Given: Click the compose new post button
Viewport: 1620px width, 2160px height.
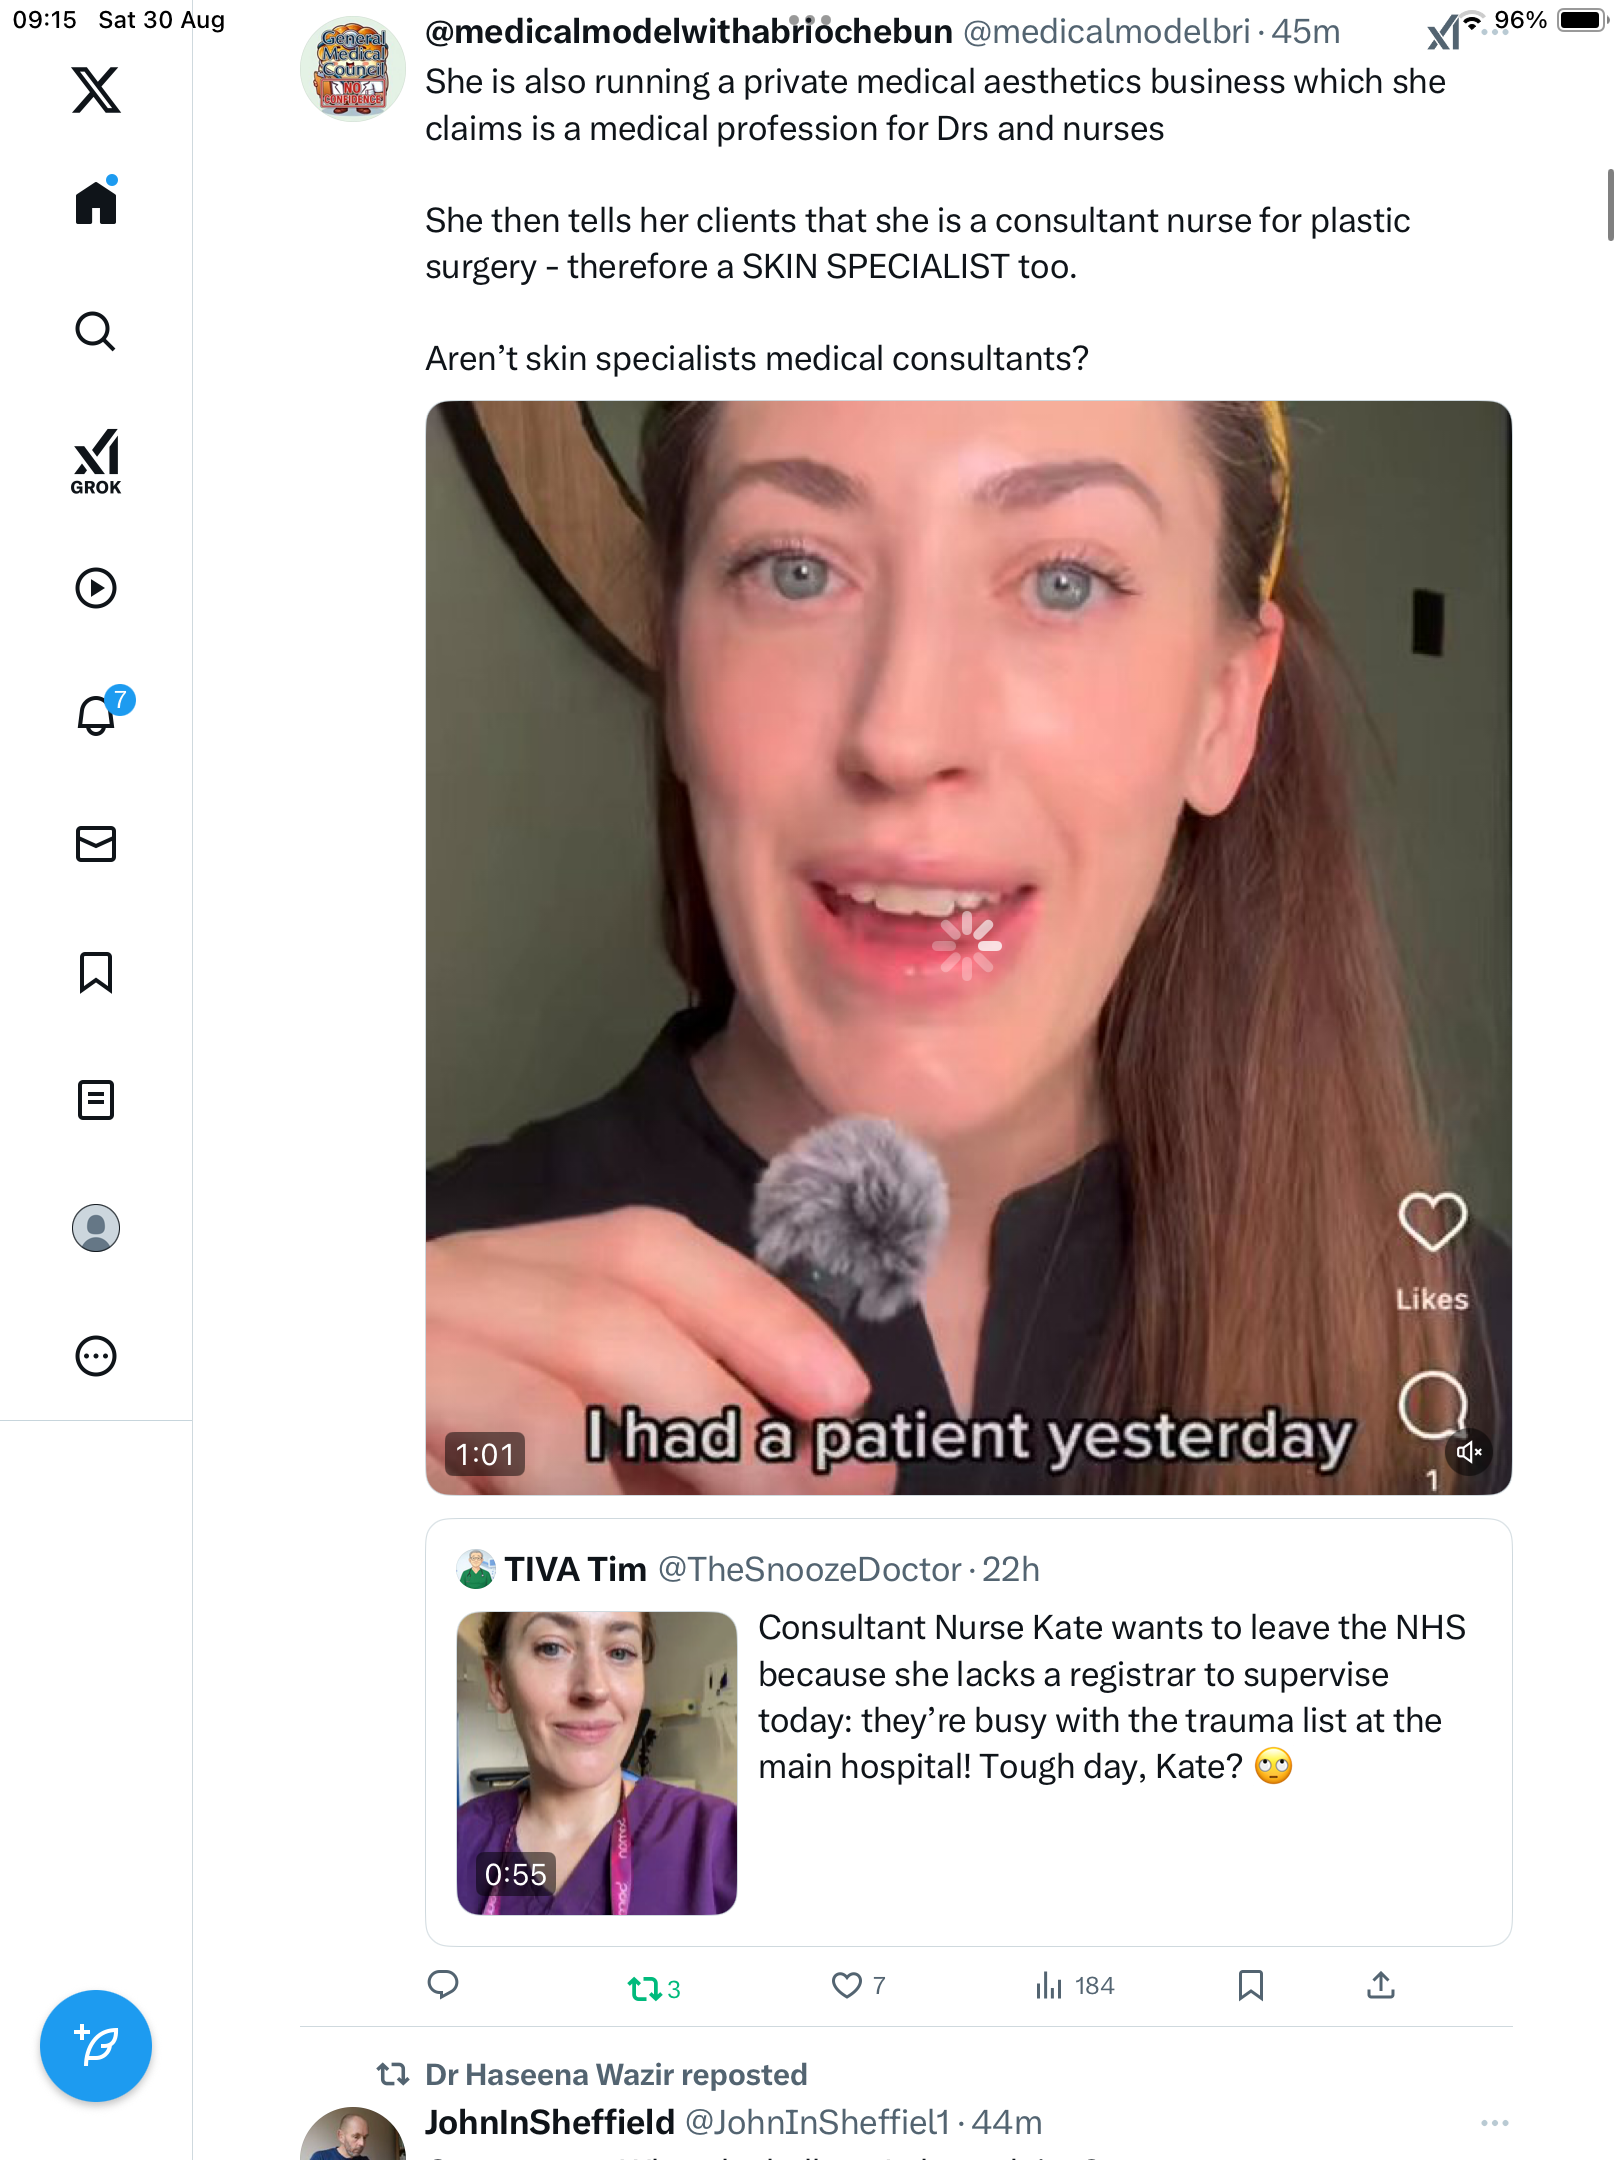Looking at the screenshot, I should click(96, 2046).
